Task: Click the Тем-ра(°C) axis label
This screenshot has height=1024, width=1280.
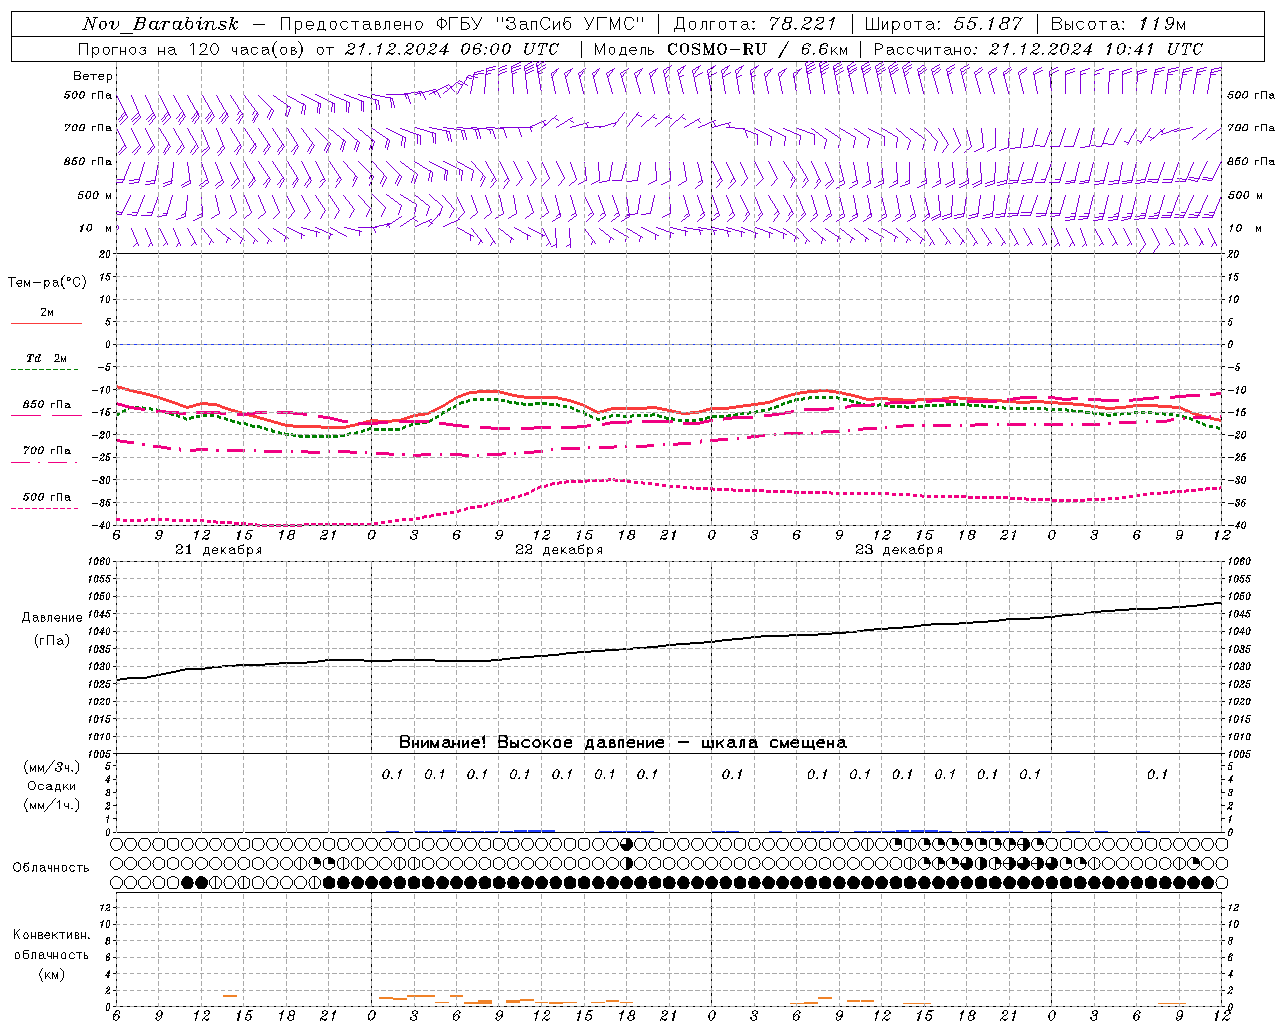Action: (x=47, y=283)
